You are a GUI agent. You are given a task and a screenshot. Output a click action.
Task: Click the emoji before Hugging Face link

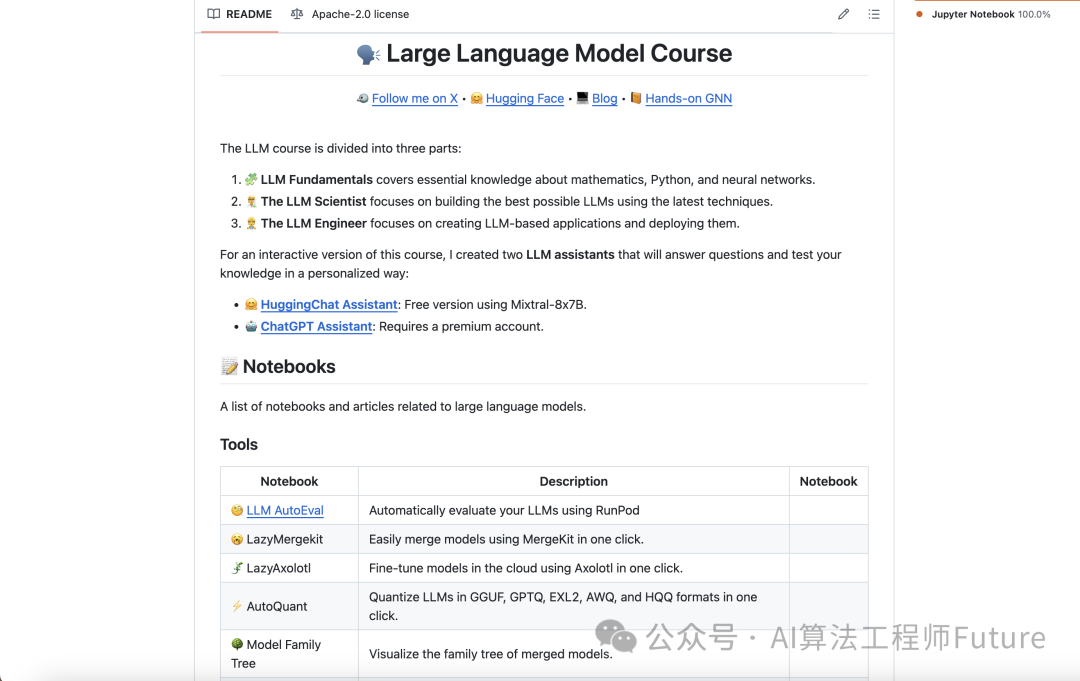477,98
